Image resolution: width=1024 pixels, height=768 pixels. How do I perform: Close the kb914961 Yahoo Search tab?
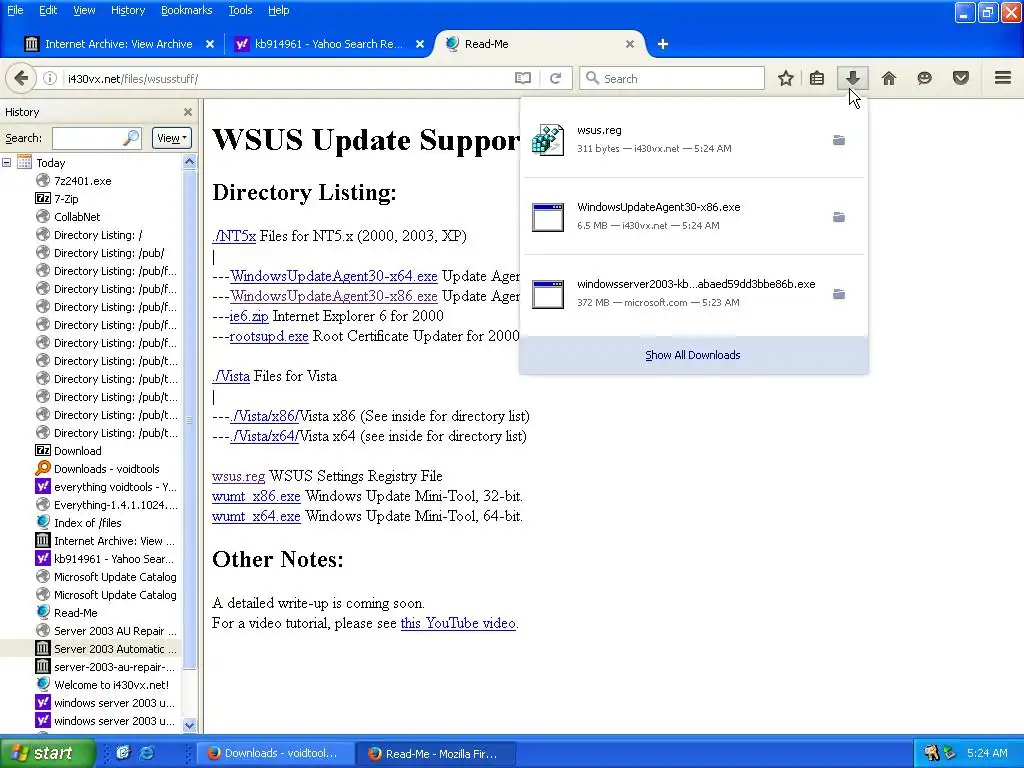click(420, 44)
